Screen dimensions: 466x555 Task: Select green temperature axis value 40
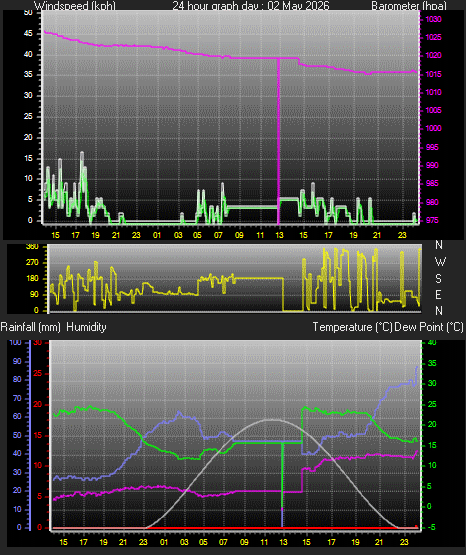tap(432, 343)
